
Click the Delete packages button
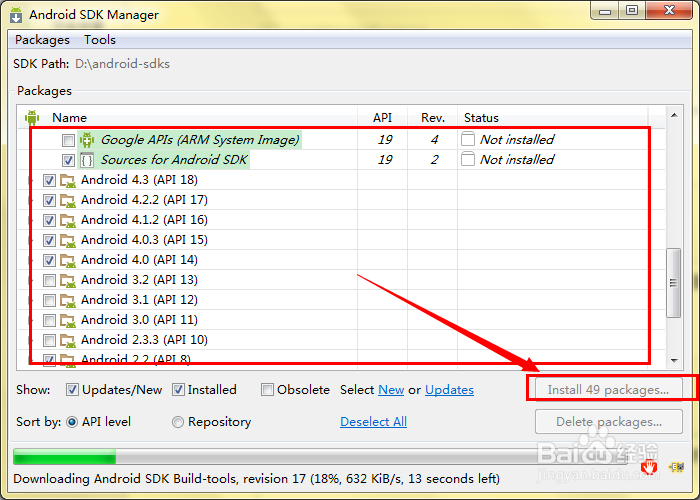pyautogui.click(x=608, y=422)
